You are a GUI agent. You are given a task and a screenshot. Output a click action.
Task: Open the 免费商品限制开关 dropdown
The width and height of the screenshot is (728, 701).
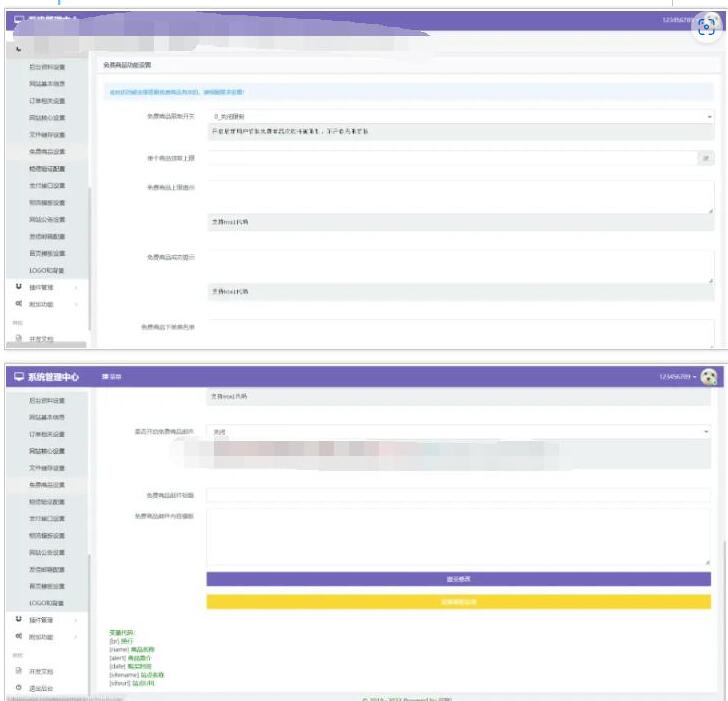point(460,116)
